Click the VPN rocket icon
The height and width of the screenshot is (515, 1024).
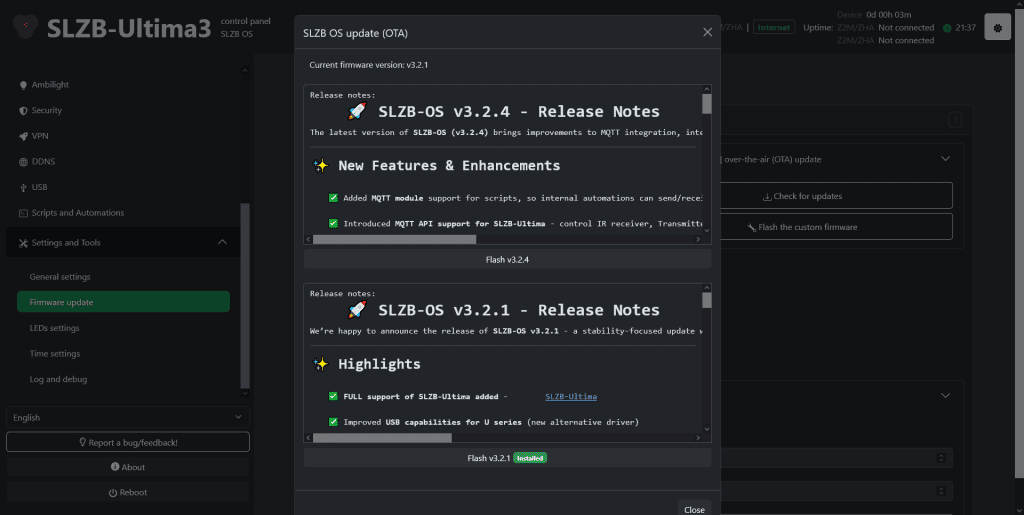tap(23, 136)
